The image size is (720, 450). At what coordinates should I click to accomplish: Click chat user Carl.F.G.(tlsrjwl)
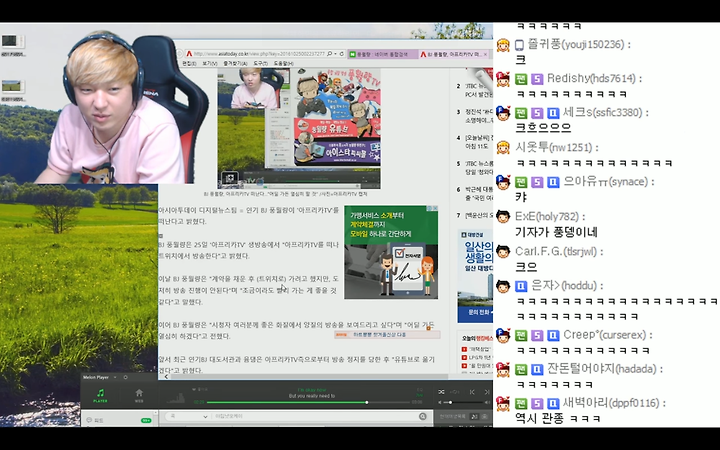click(x=556, y=251)
